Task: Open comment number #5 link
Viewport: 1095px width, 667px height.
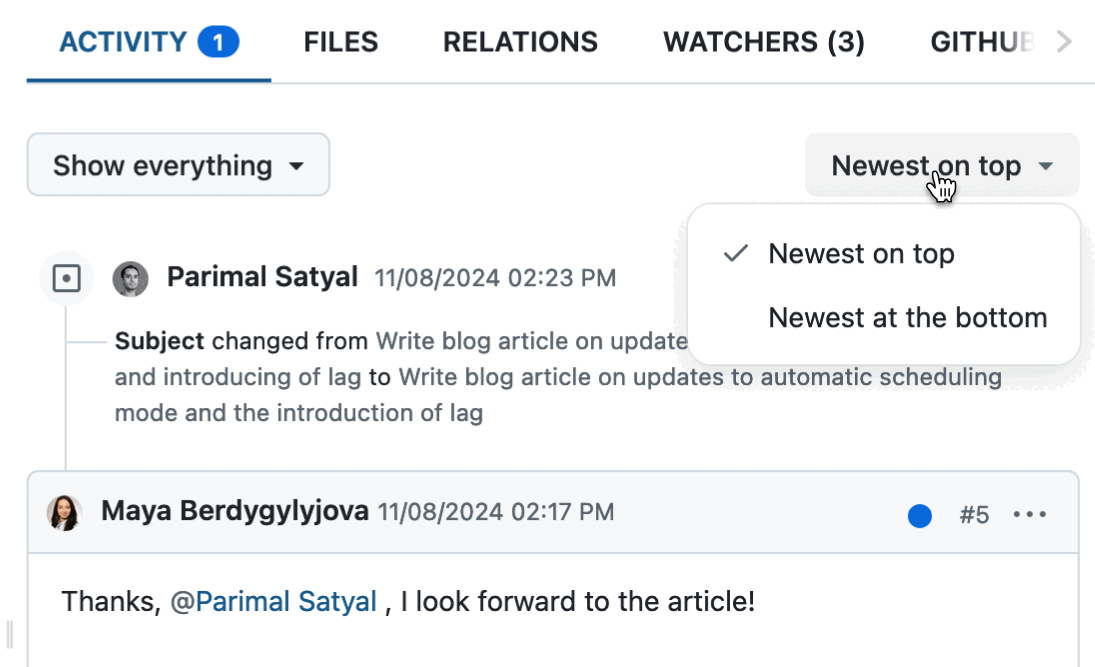Action: 975,514
